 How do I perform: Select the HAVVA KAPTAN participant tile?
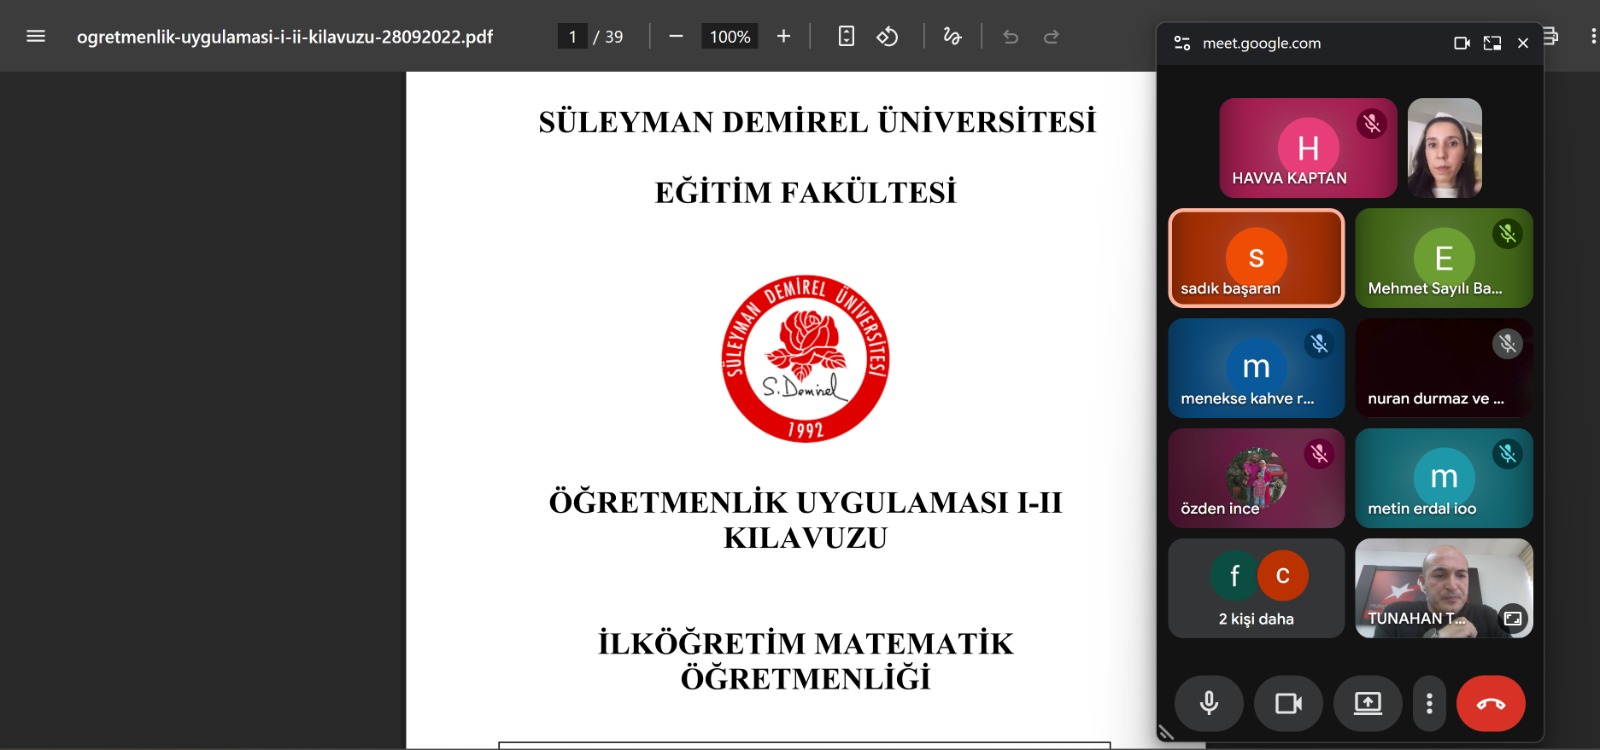pos(1307,148)
